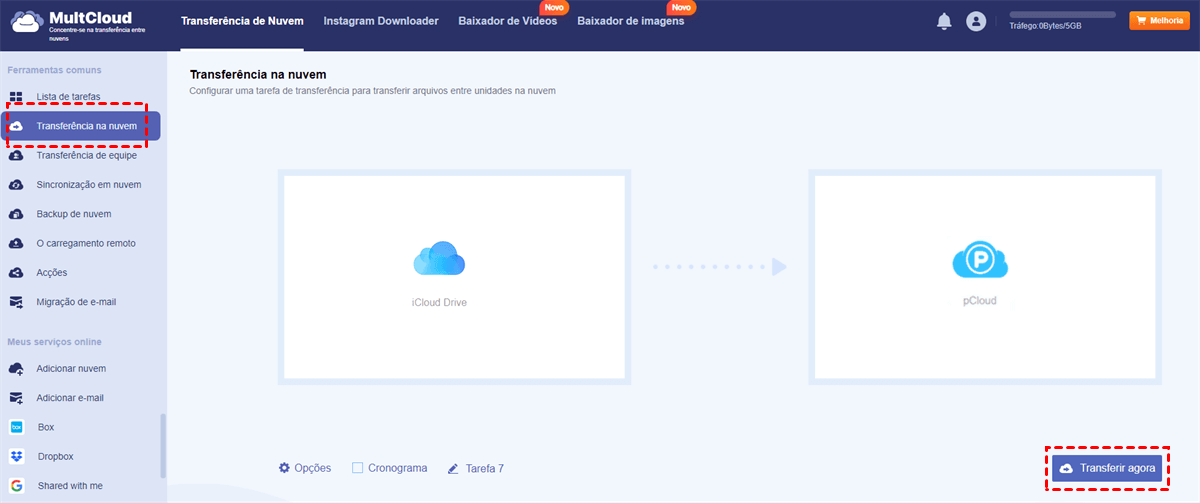Click the sidebar vertical scrollbar
This screenshot has width=1200, height=503.
(163, 446)
